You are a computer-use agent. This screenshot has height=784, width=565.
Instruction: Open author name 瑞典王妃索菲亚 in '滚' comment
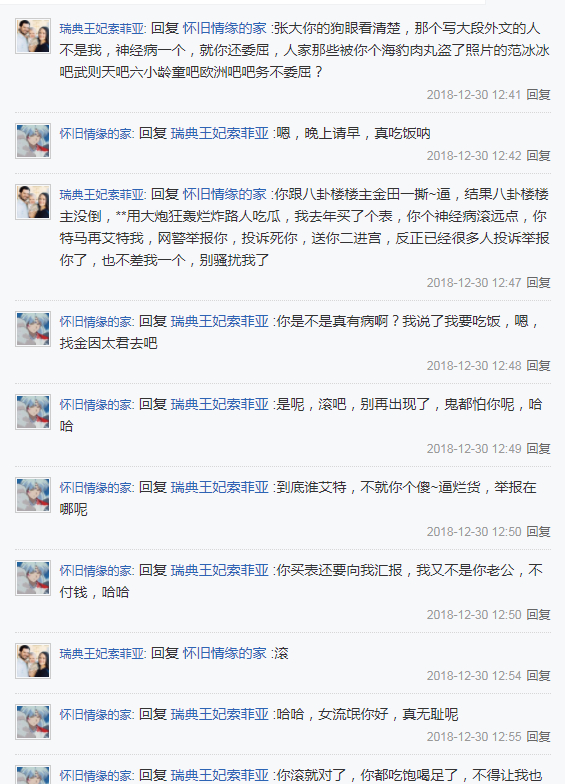point(102,654)
